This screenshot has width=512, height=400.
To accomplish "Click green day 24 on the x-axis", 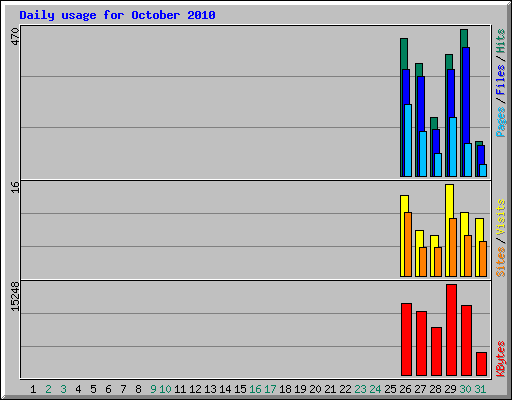I will point(375,389).
